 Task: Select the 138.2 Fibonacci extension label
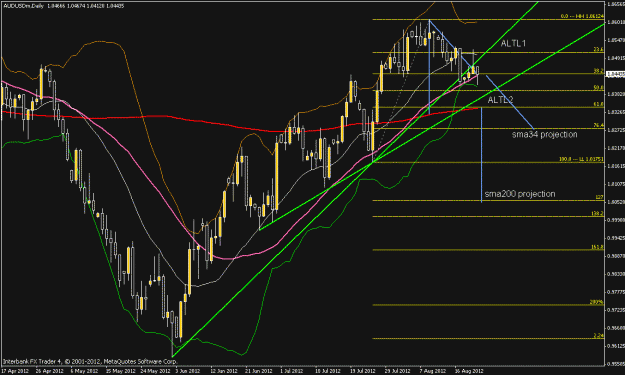point(597,214)
